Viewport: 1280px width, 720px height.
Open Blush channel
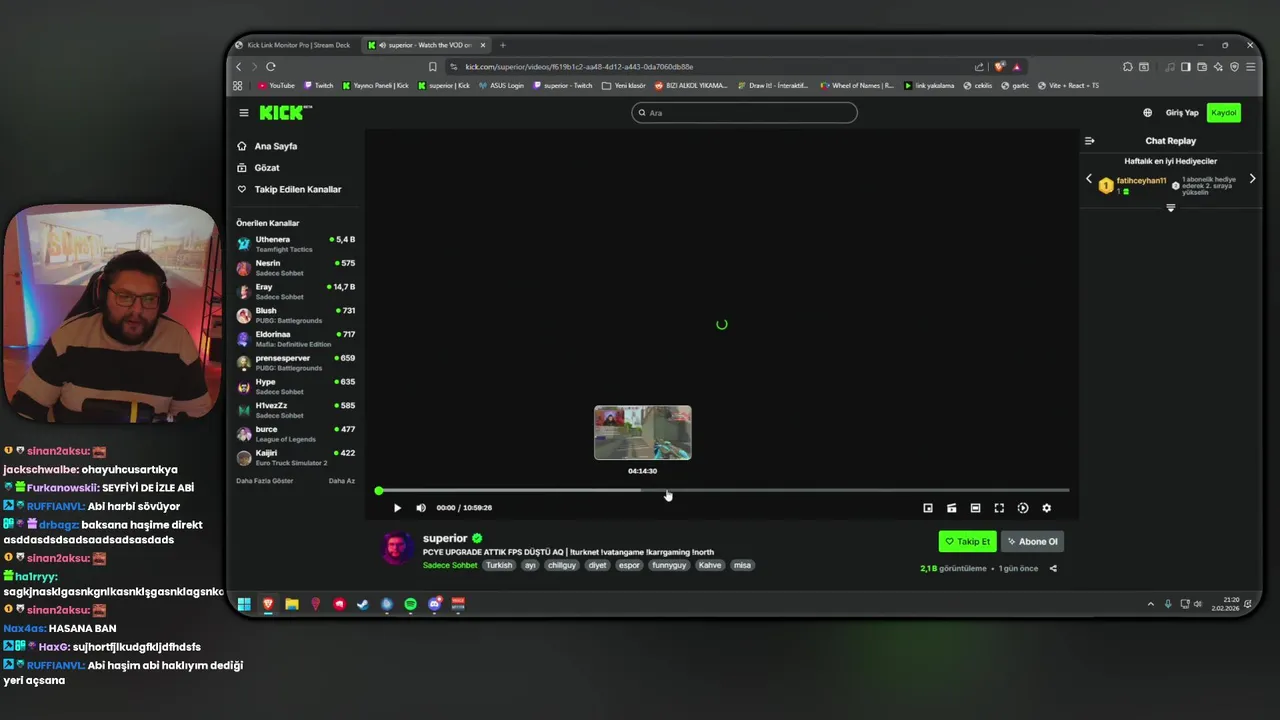tap(296, 315)
